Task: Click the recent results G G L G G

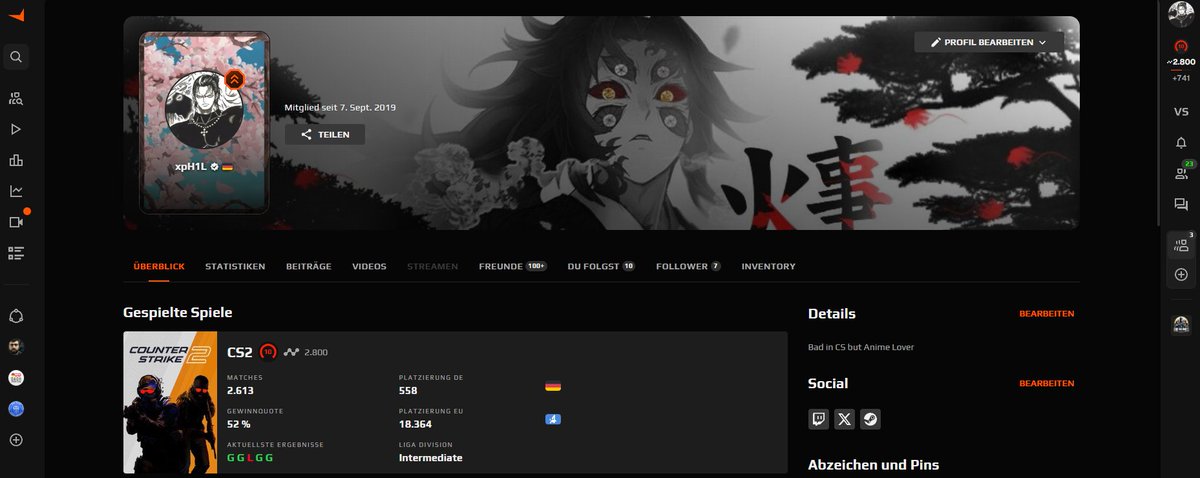Action: pos(250,457)
